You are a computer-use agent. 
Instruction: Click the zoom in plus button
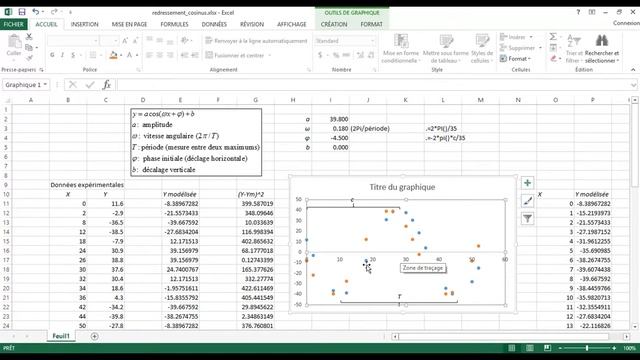coord(614,348)
